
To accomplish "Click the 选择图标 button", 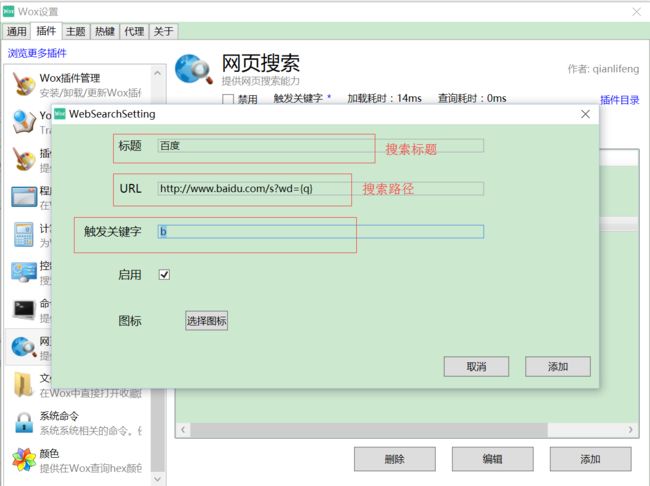I will 206,321.
